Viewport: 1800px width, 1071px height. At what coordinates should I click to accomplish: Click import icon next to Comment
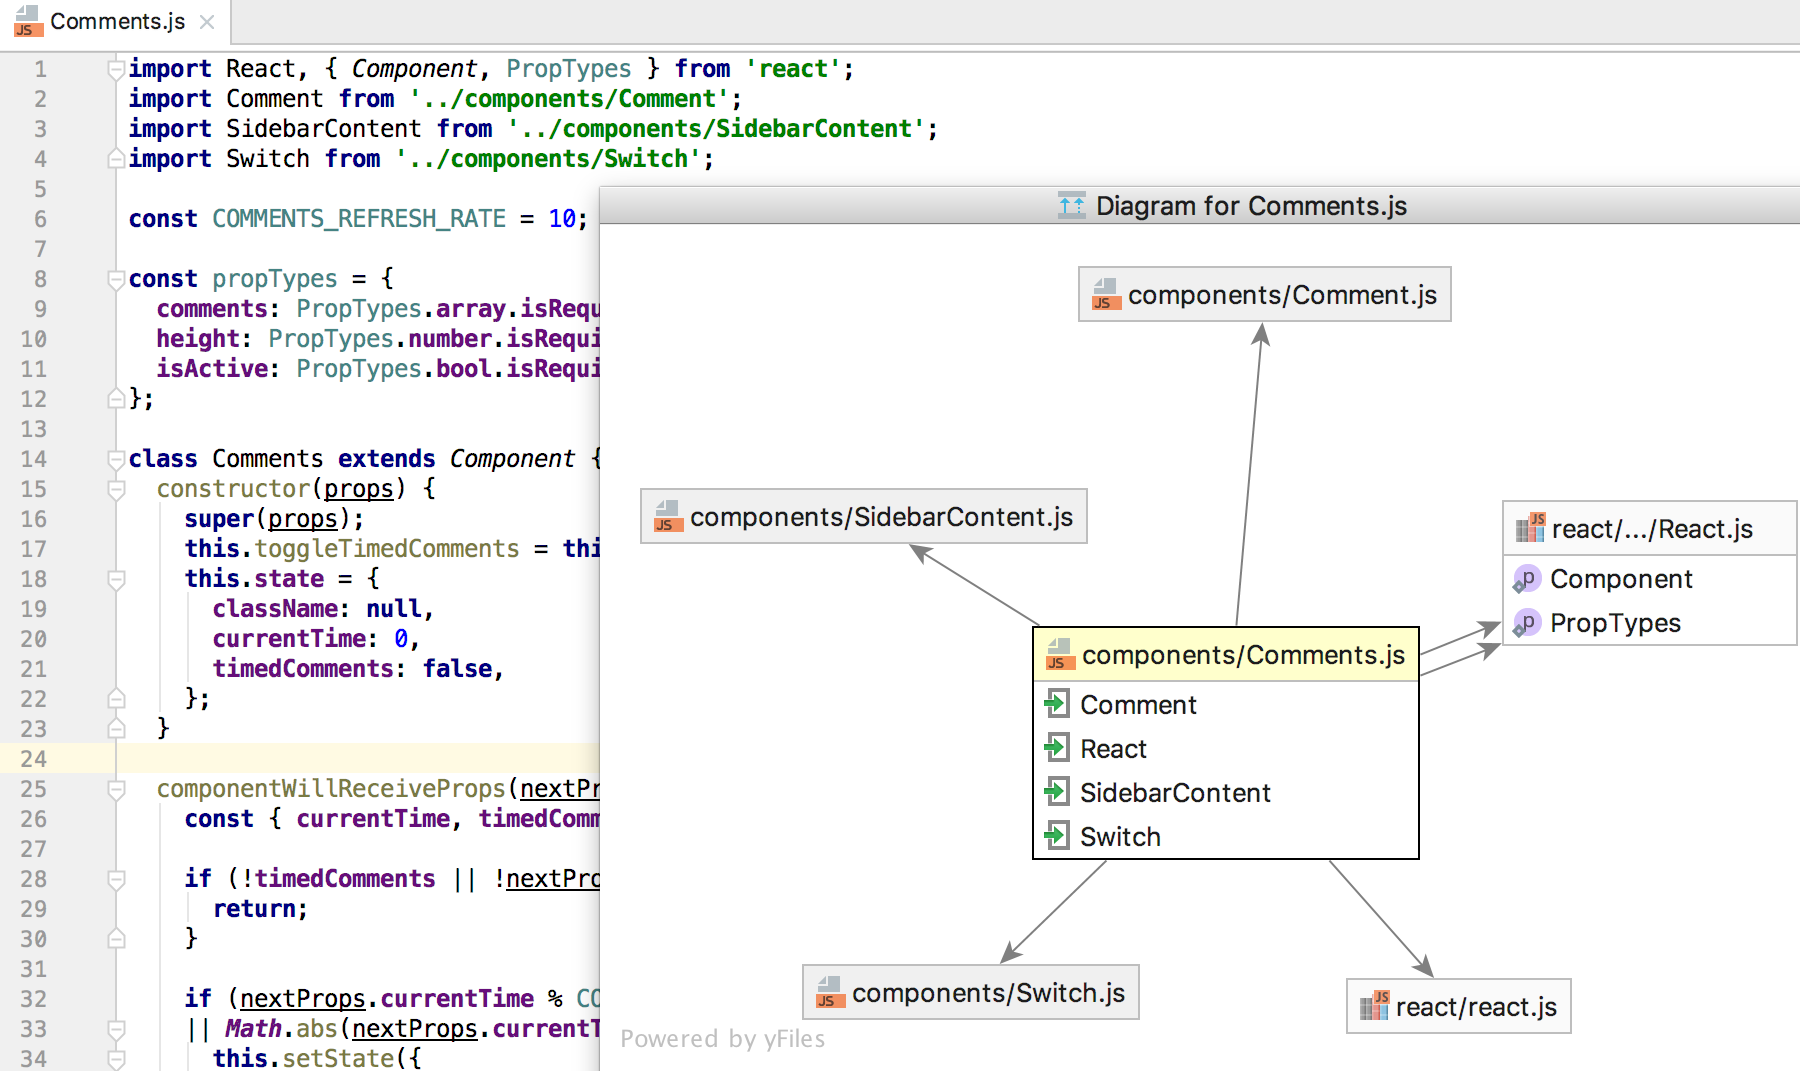[1057, 704]
